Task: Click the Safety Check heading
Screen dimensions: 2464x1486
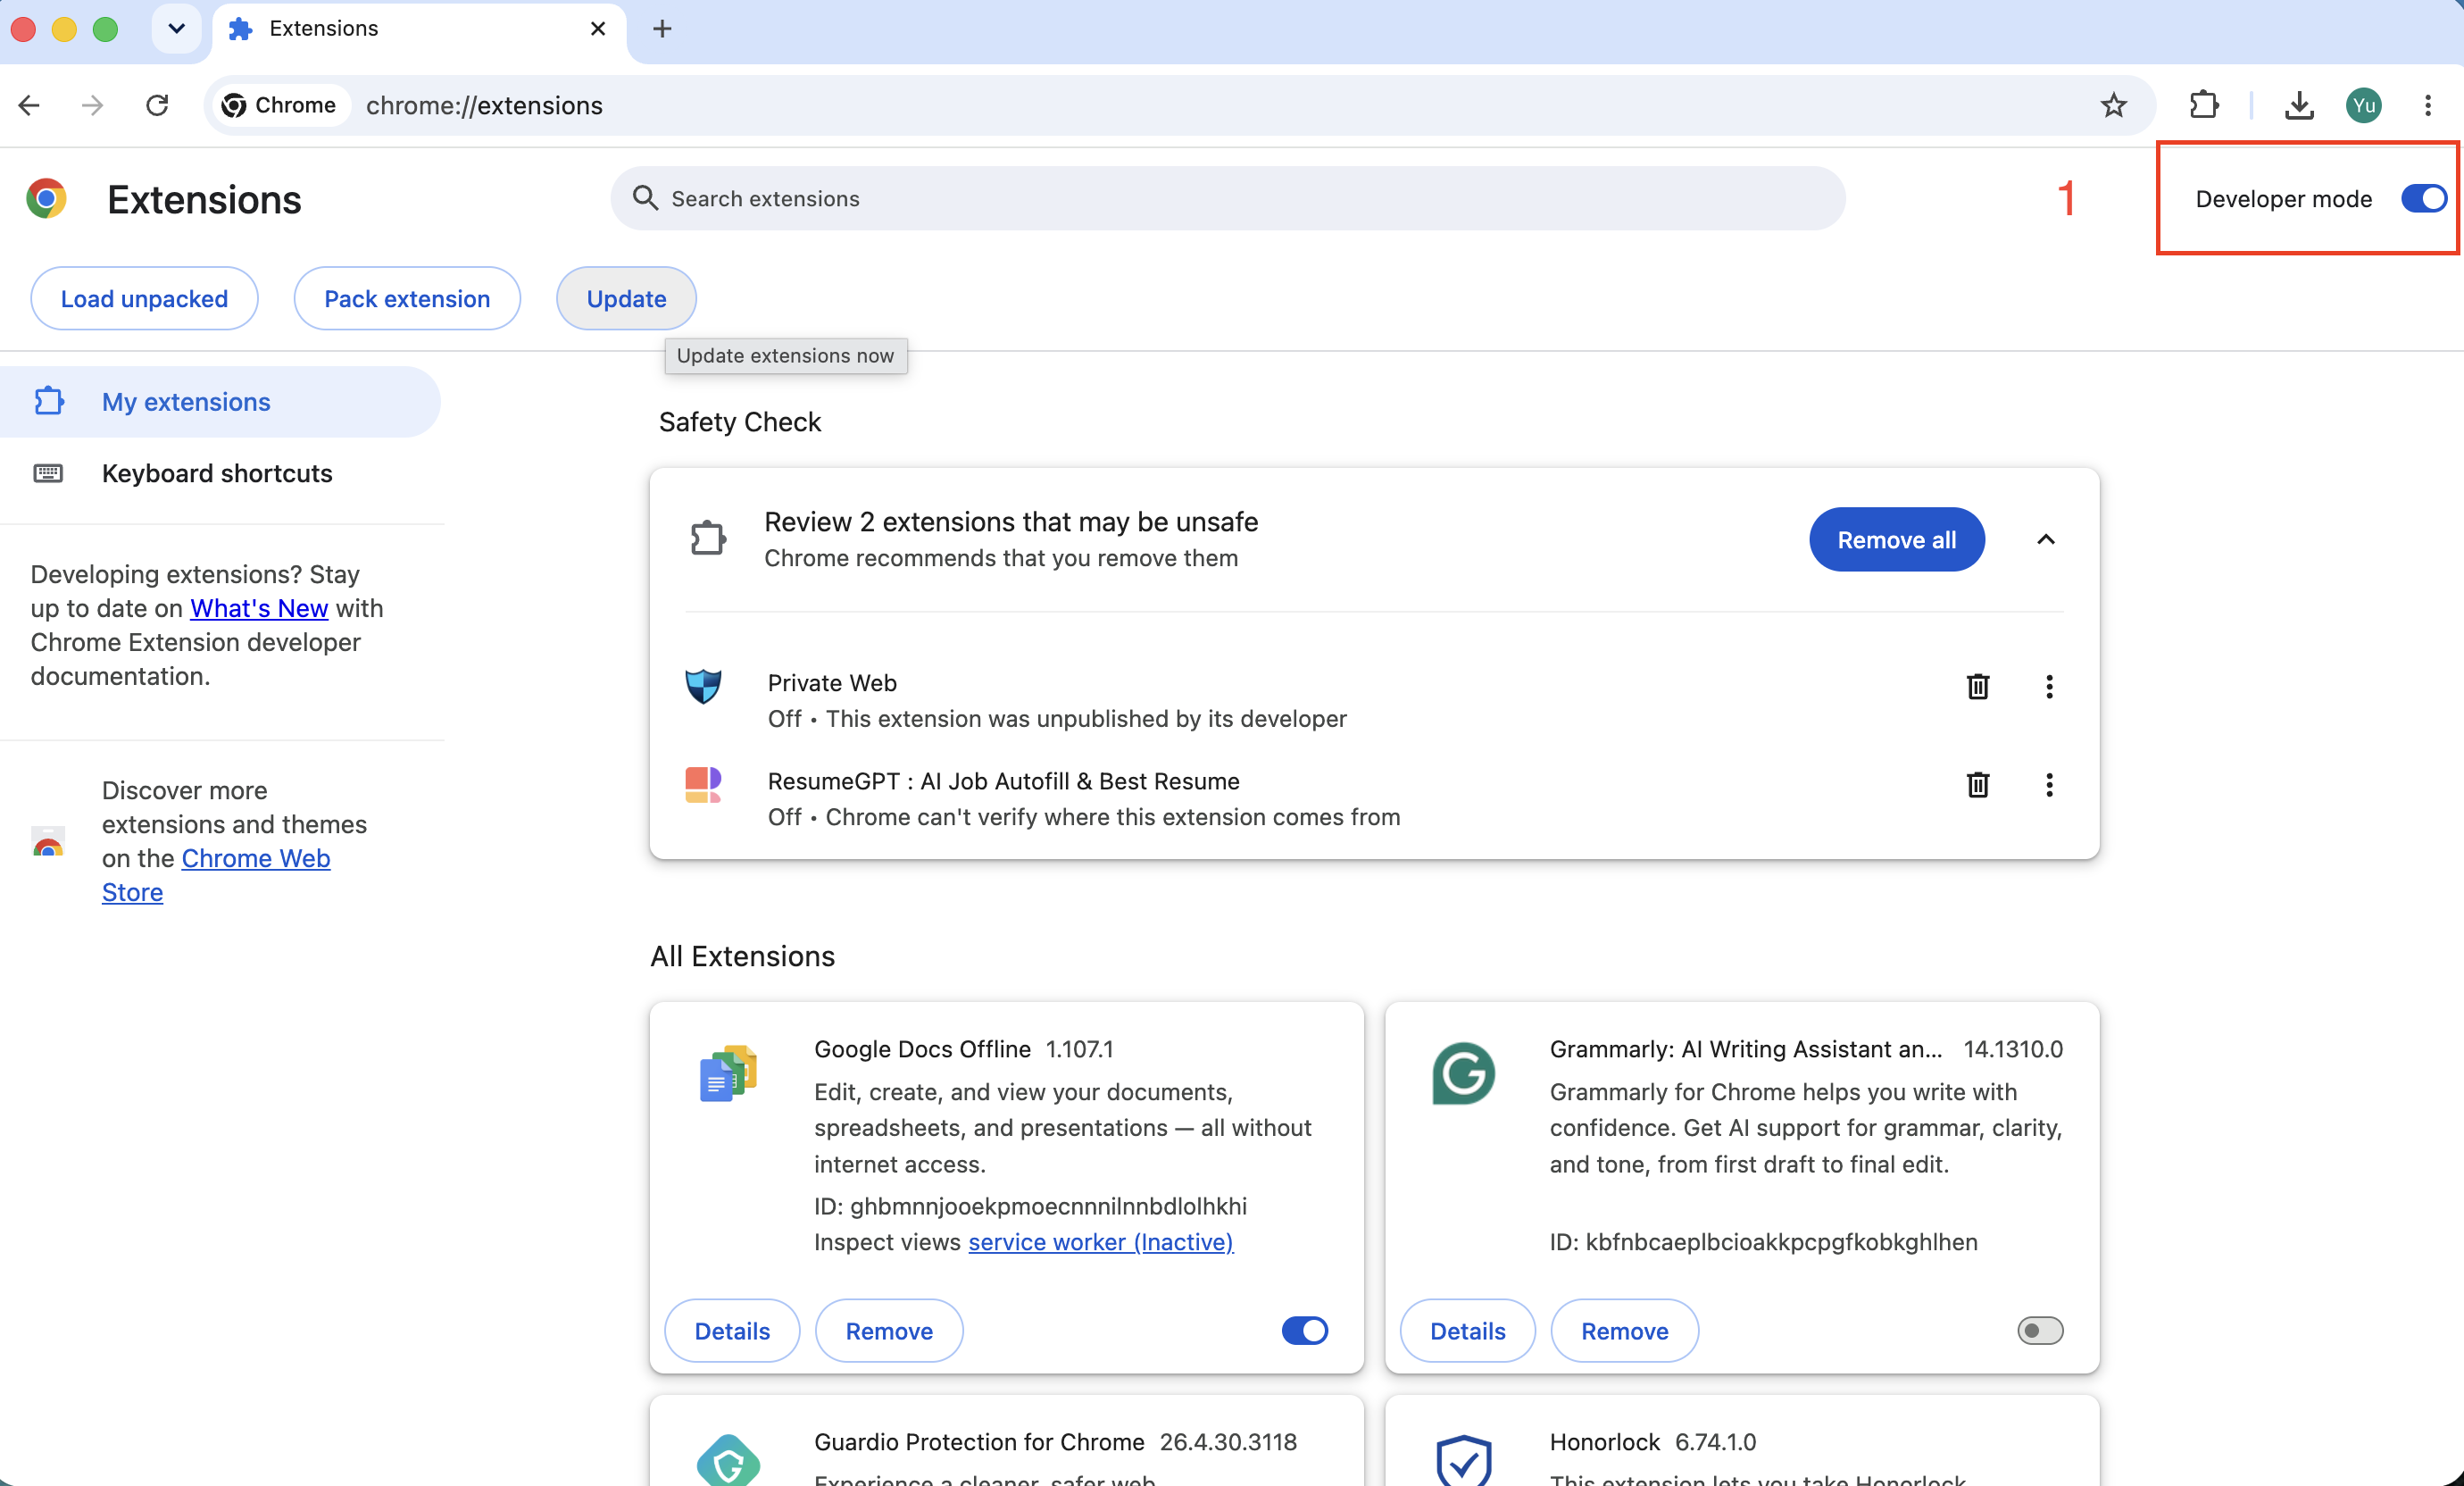Action: (740, 422)
